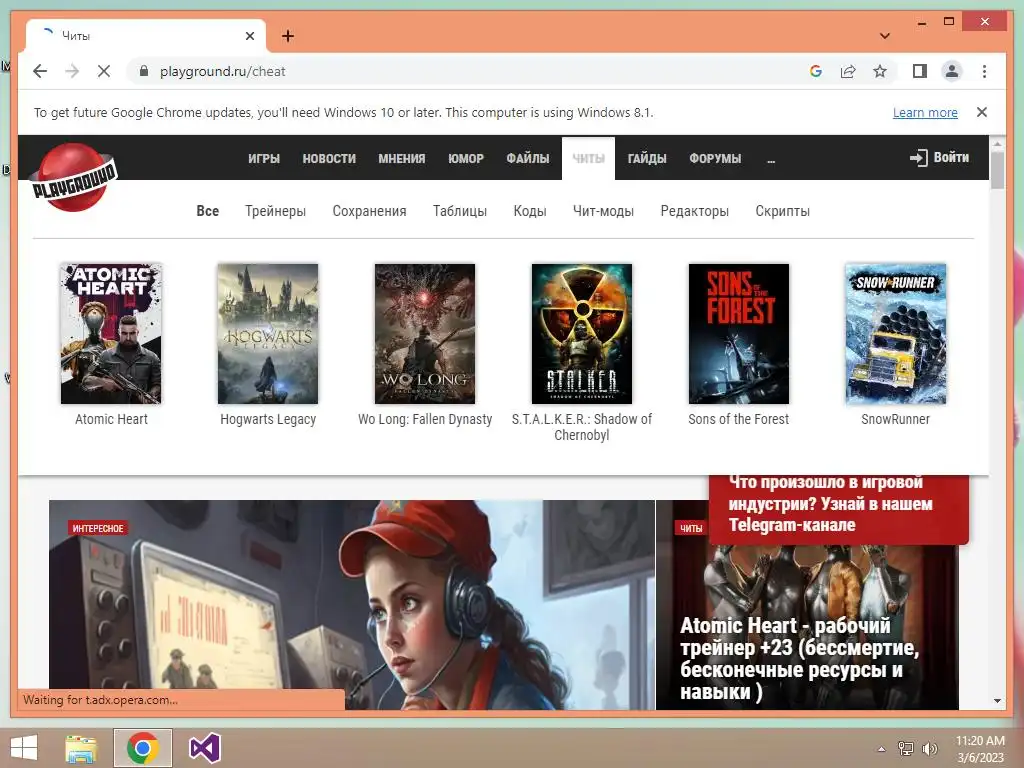
Task: Select the Редакторы filter
Action: click(695, 211)
